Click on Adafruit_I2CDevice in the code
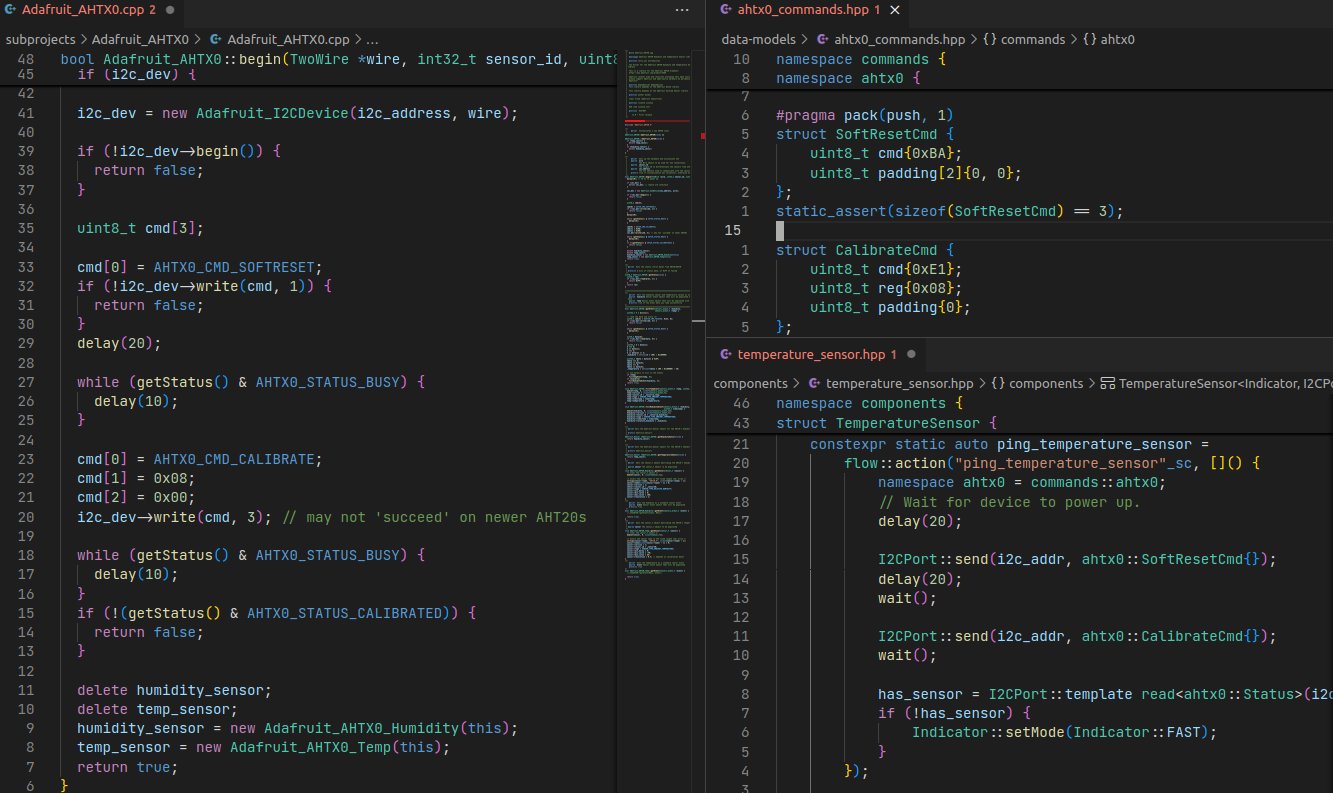The height and width of the screenshot is (793, 1333). [271, 113]
